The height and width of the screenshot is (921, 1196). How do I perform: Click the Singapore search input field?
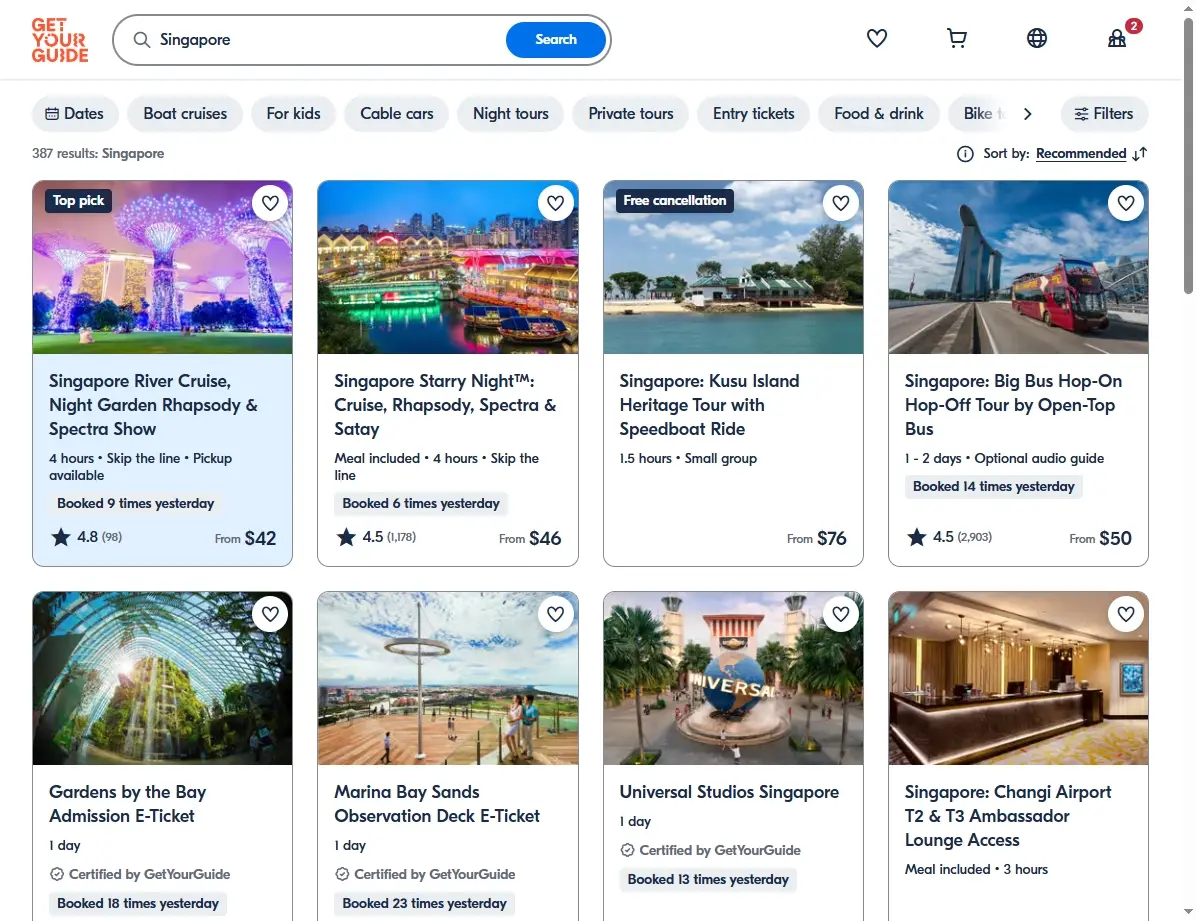coord(328,40)
